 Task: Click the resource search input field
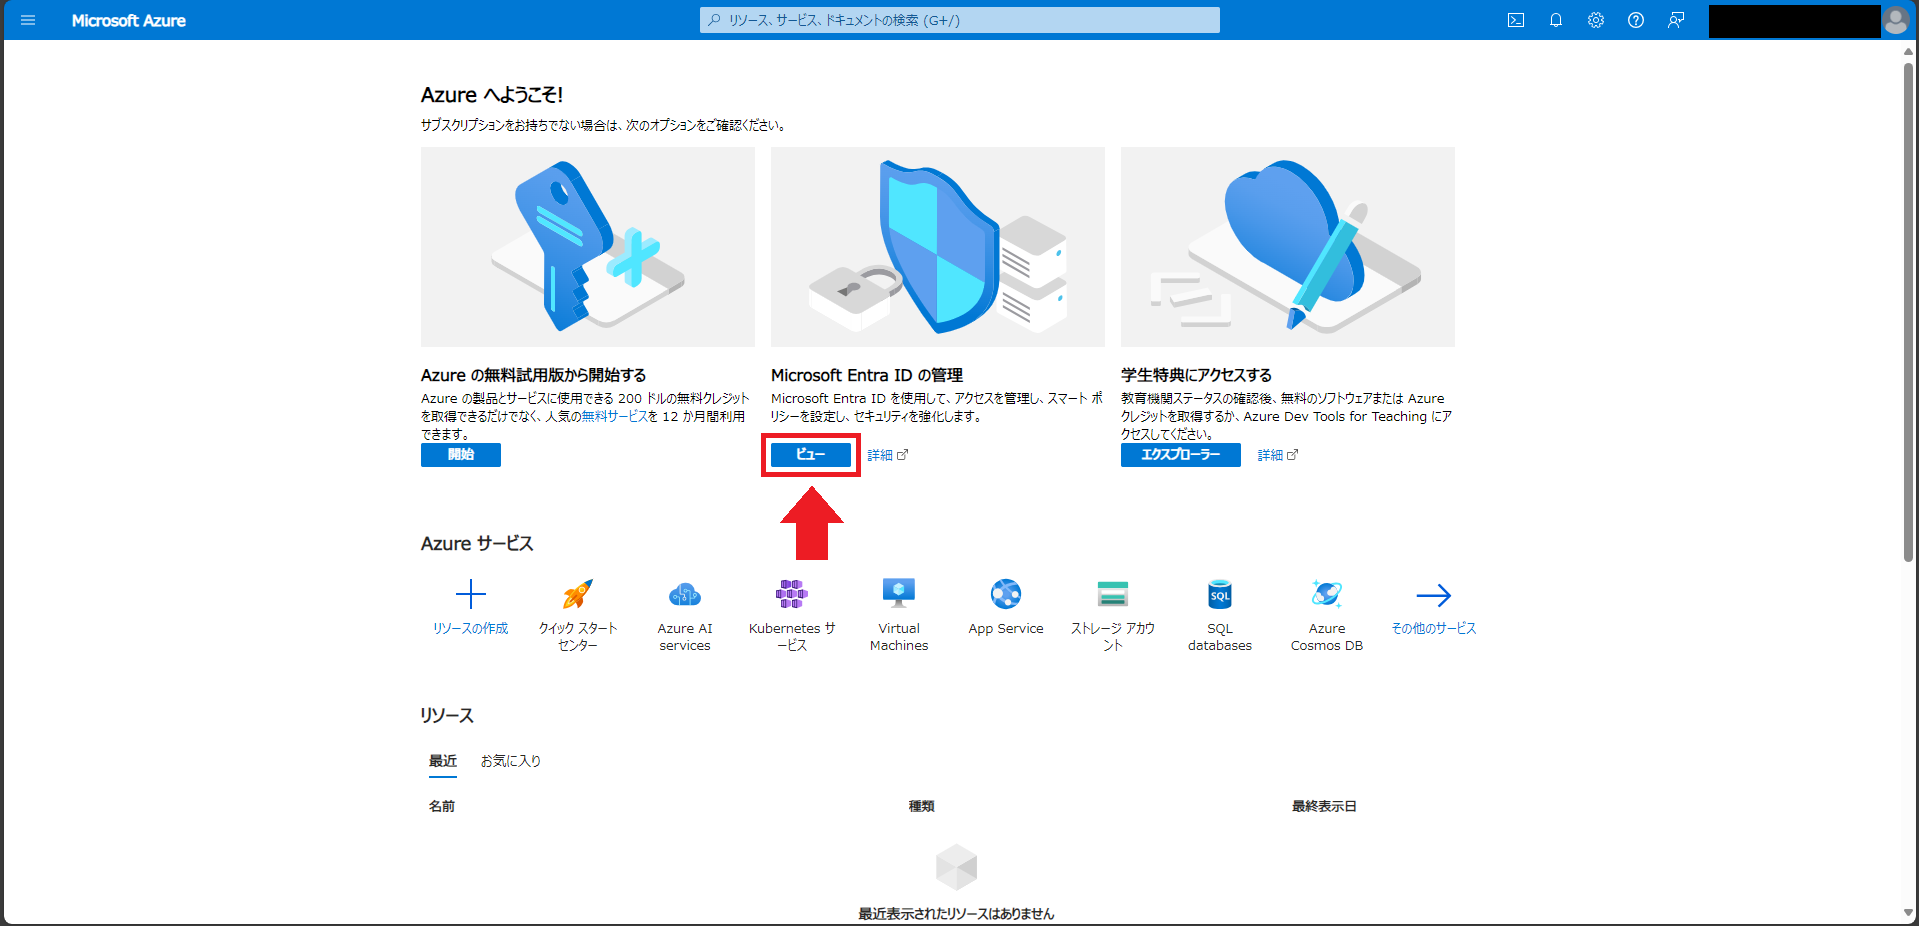coord(957,20)
